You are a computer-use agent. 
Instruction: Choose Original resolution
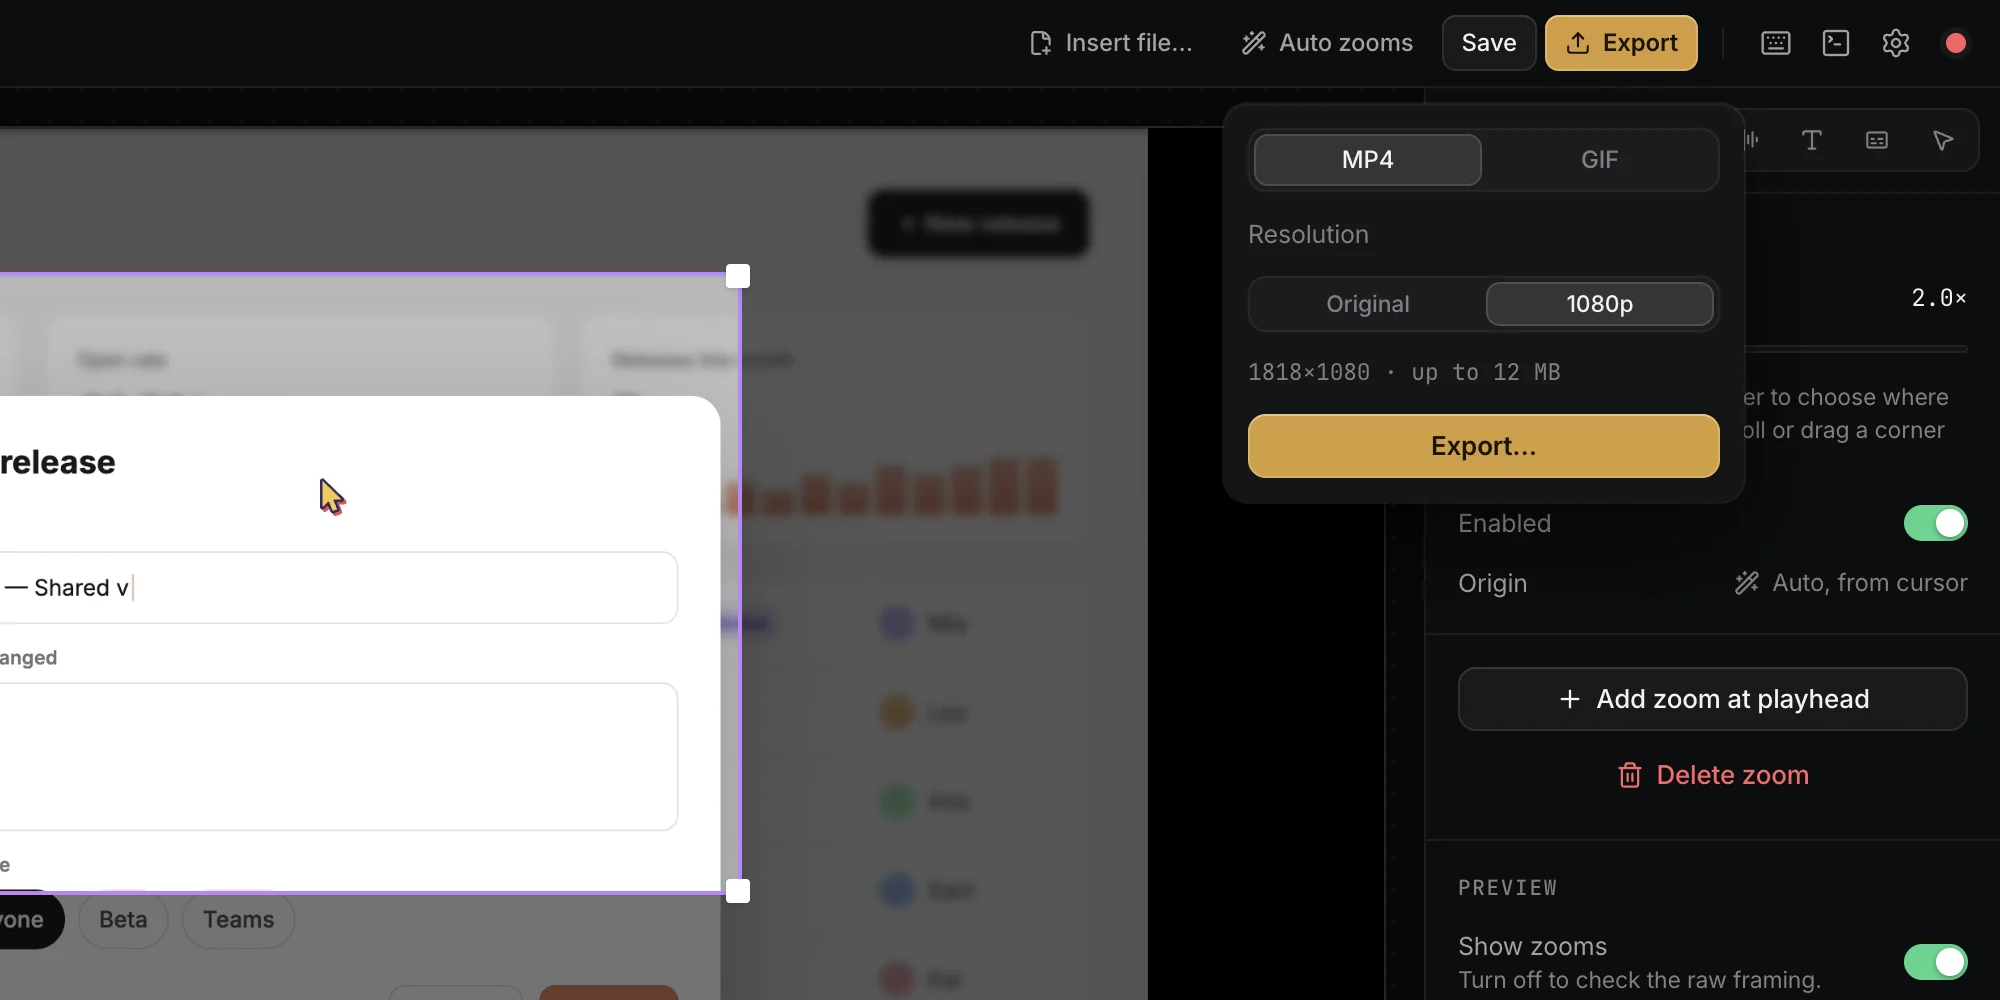tap(1367, 304)
